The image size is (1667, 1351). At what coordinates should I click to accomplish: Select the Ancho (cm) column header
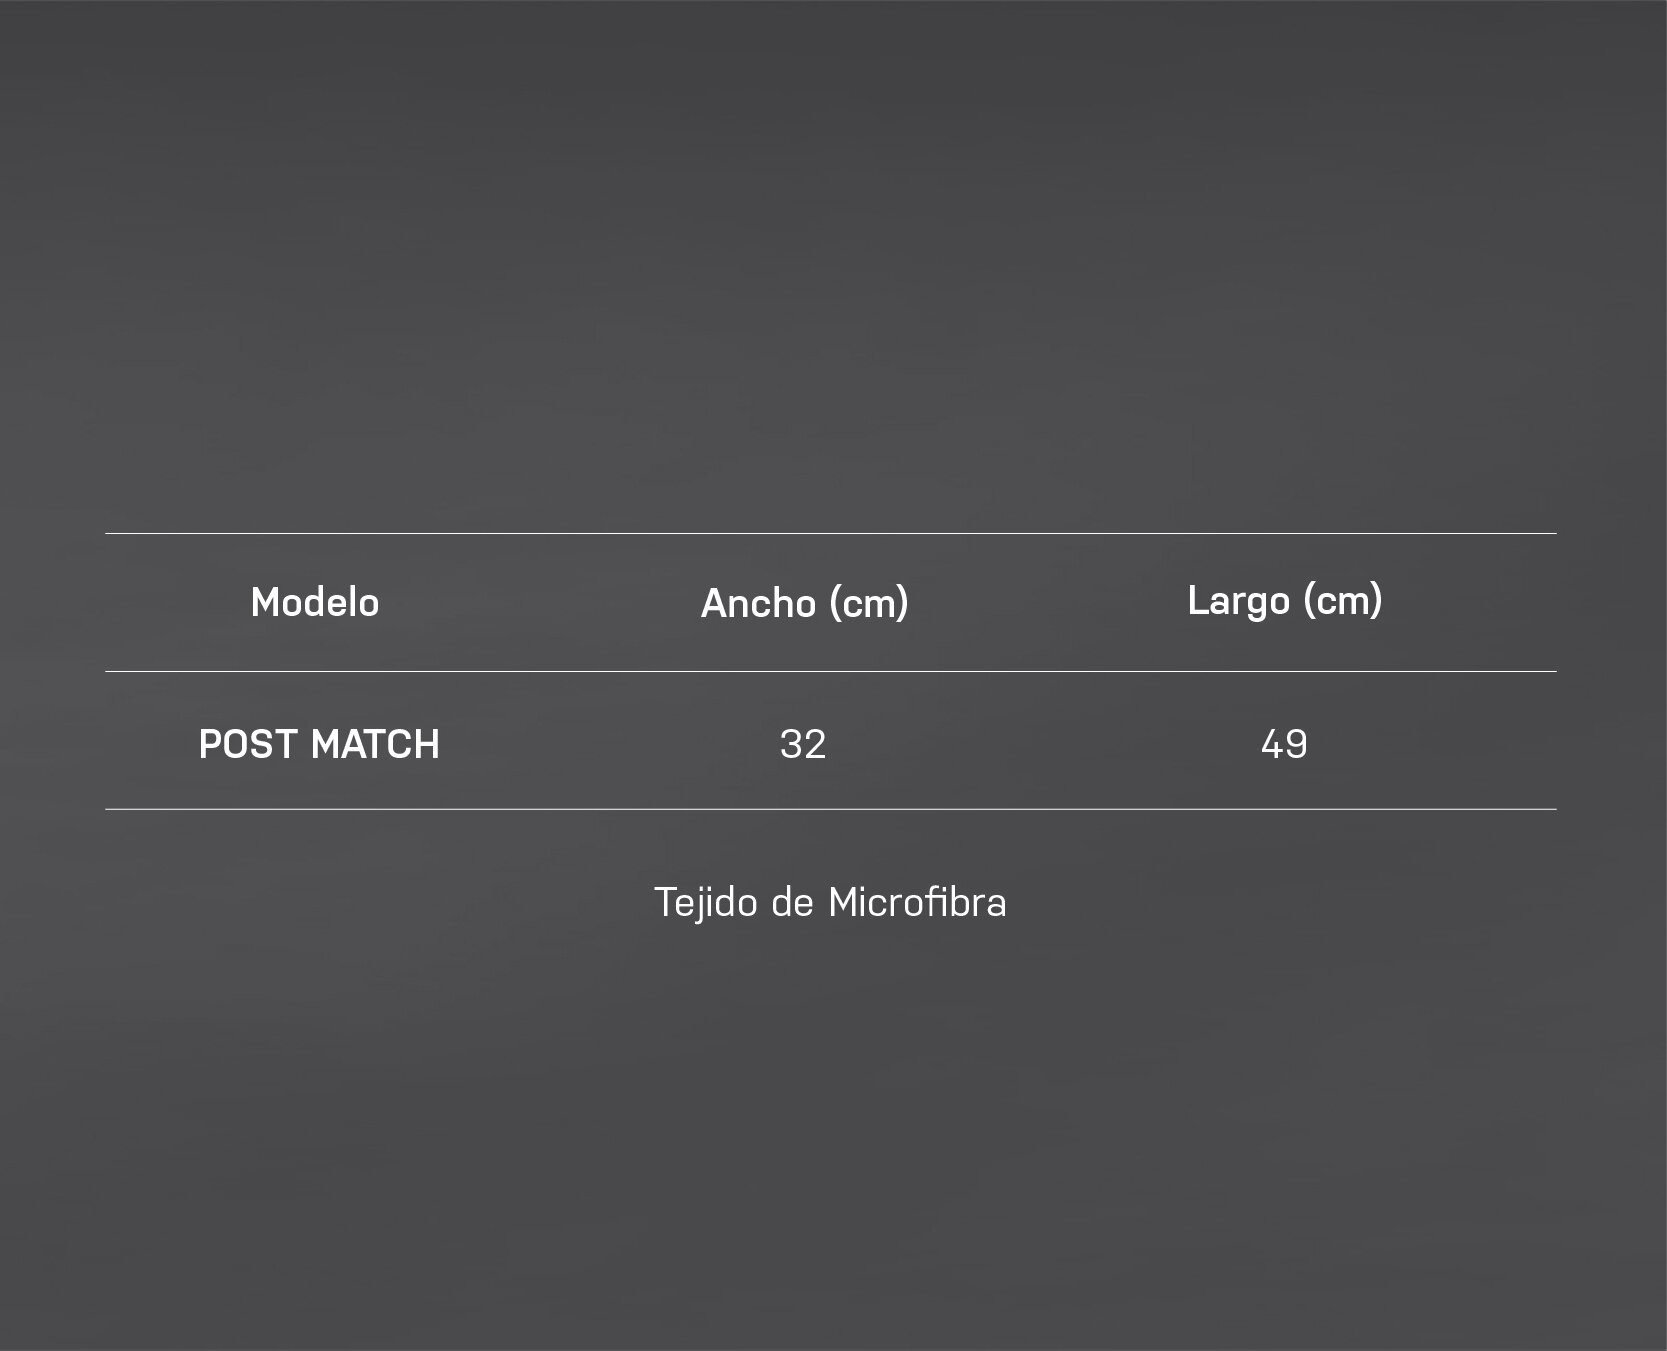(805, 603)
